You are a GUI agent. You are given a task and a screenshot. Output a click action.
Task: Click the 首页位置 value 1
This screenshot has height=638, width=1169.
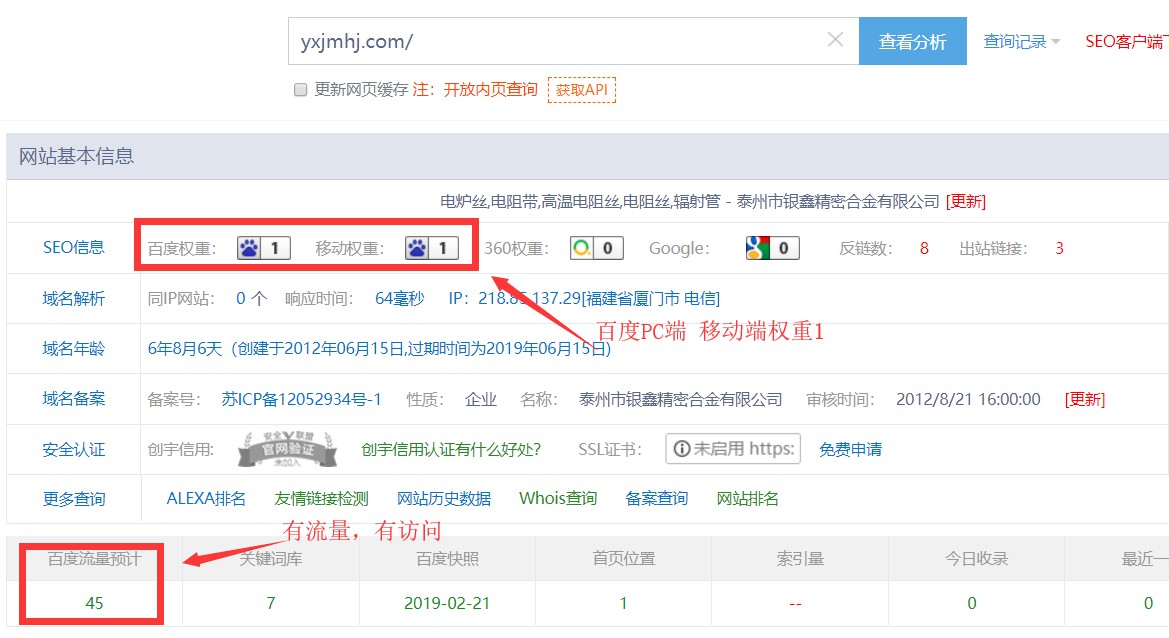pos(623,603)
